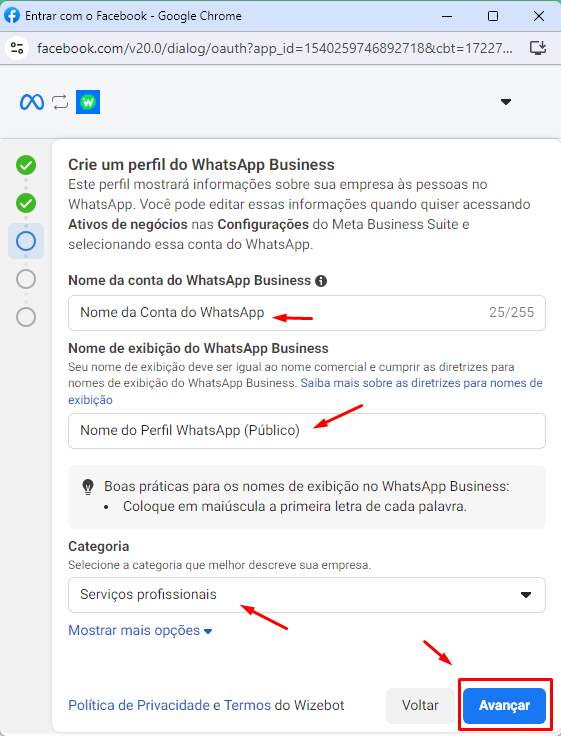Viewport: 561px width, 736px height.
Task: Open the account dropdown arrow in header
Action: click(x=506, y=102)
